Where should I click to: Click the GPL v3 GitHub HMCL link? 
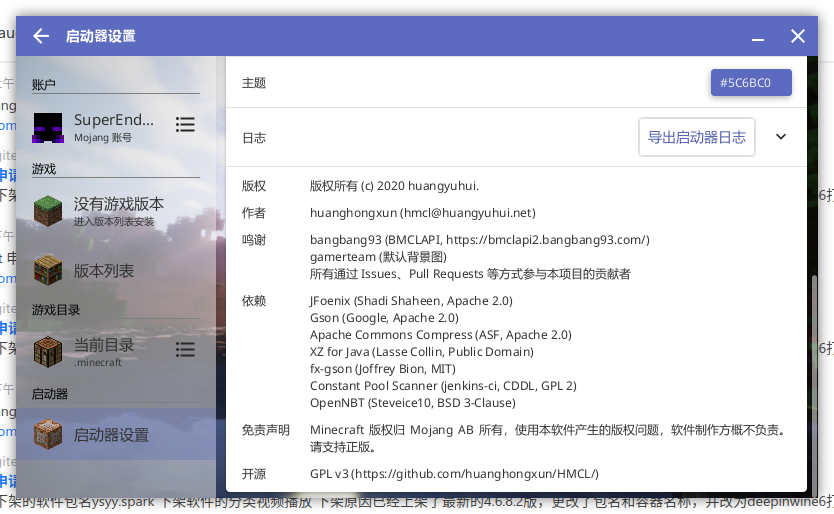coord(454,473)
